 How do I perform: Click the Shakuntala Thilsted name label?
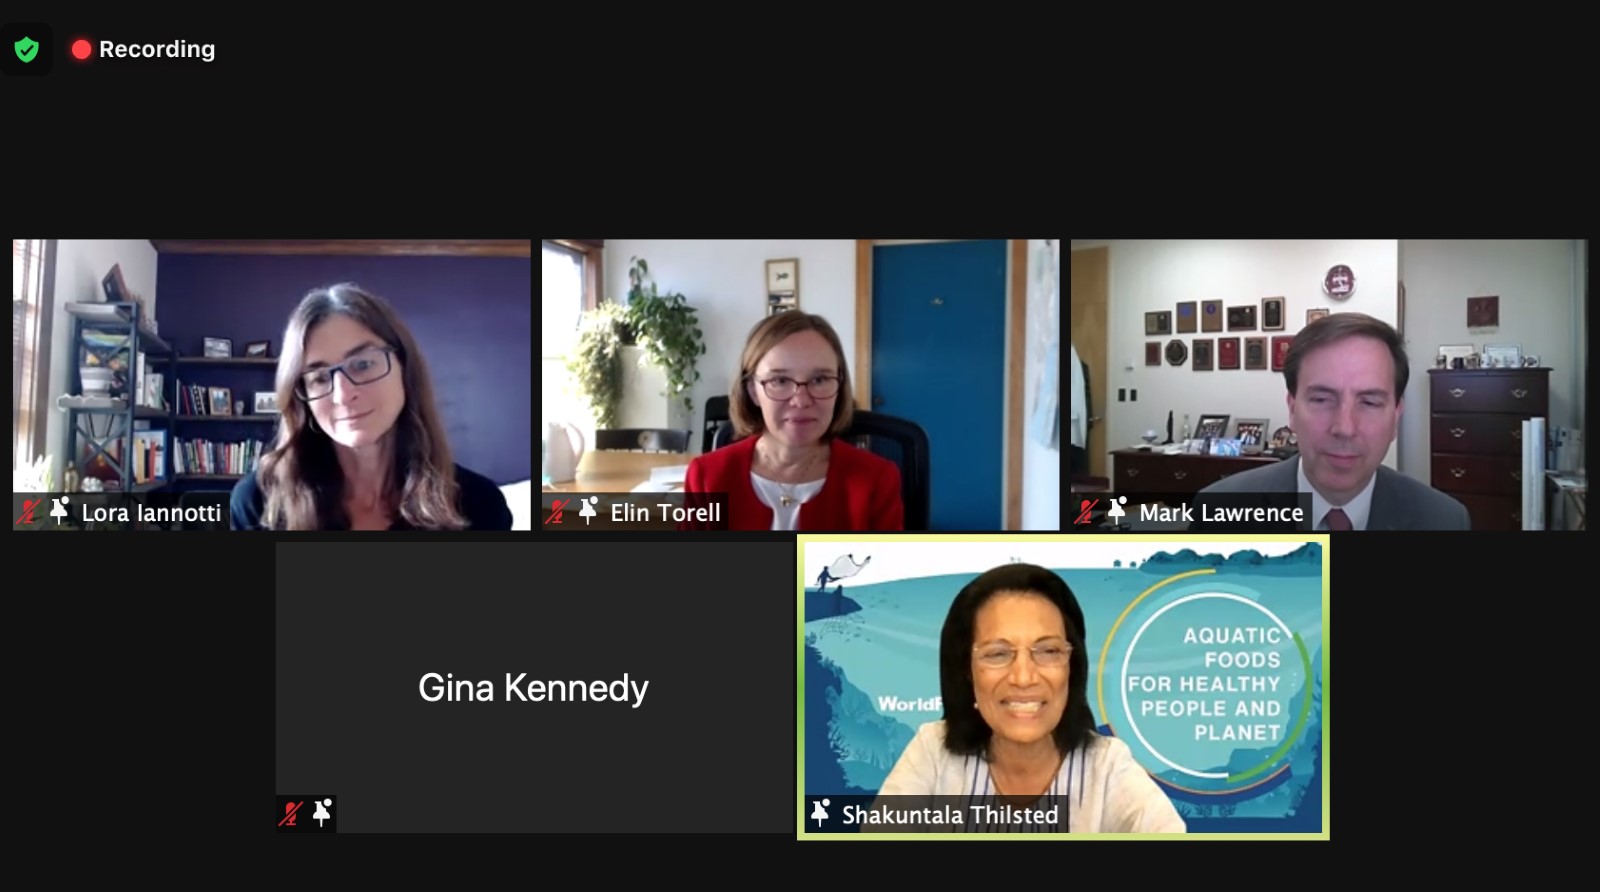pos(950,815)
